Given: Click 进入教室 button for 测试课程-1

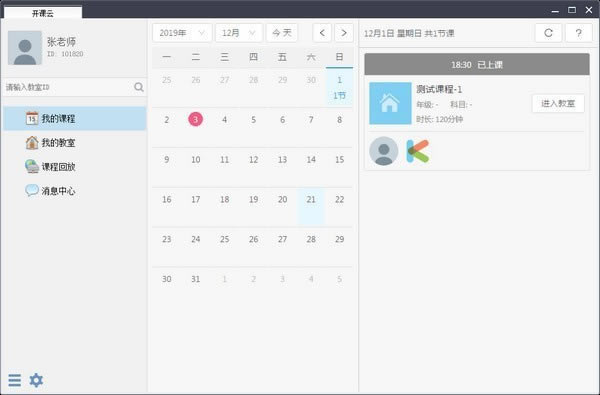Looking at the screenshot, I should click(558, 103).
